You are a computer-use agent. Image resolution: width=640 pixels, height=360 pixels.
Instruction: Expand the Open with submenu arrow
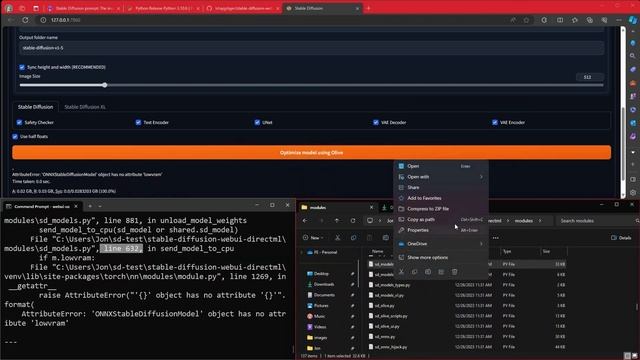pyautogui.click(x=481, y=177)
